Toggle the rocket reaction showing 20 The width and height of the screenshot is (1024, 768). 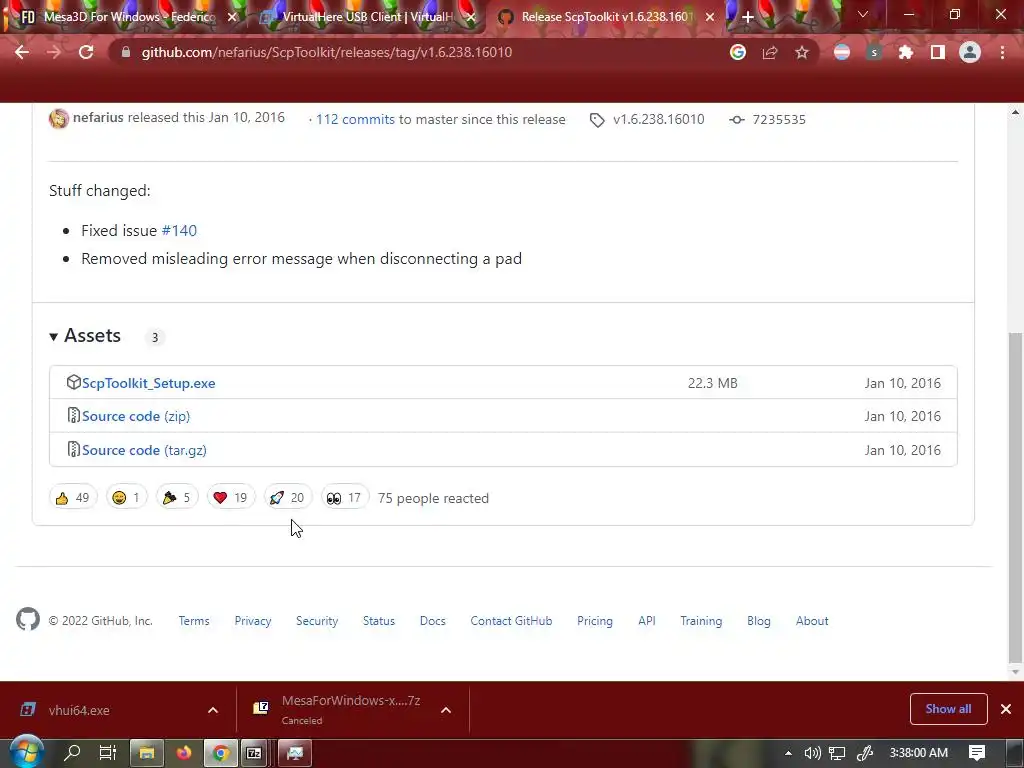point(287,498)
